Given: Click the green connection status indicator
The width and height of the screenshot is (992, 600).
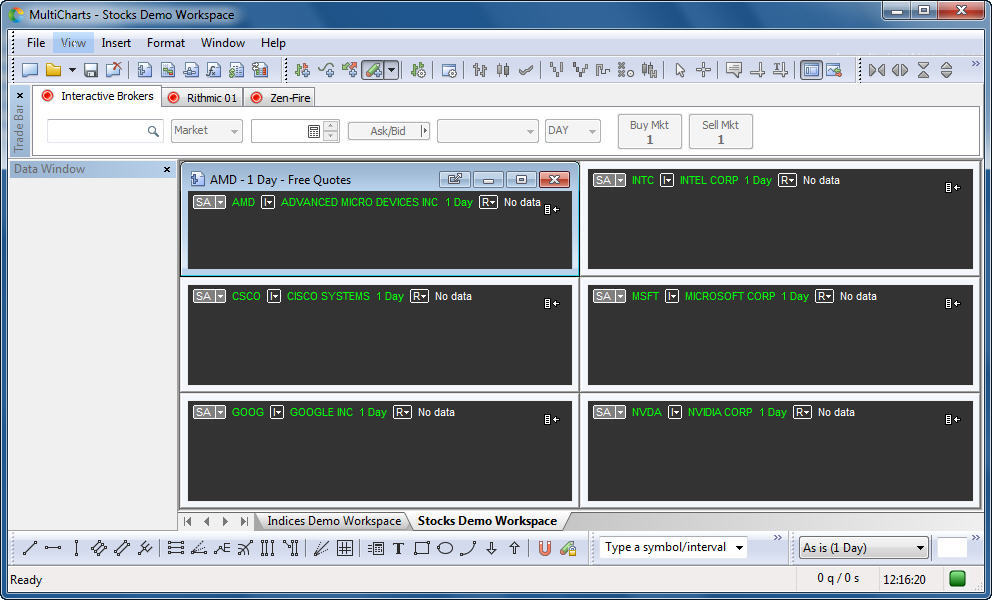Looking at the screenshot, I should click(x=958, y=578).
